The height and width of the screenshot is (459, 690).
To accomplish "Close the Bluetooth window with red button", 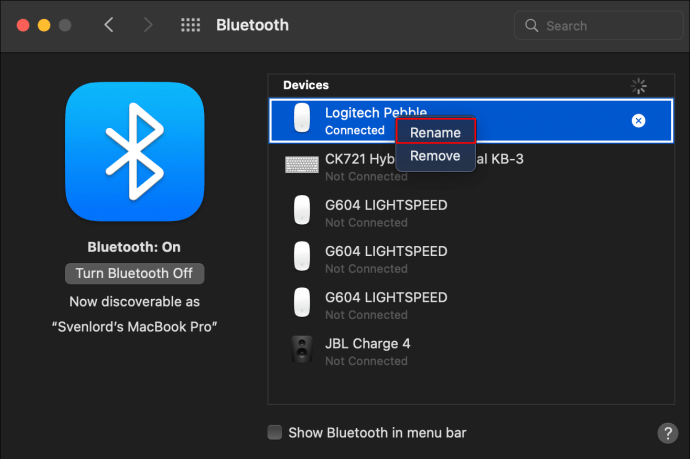I will coord(23,25).
